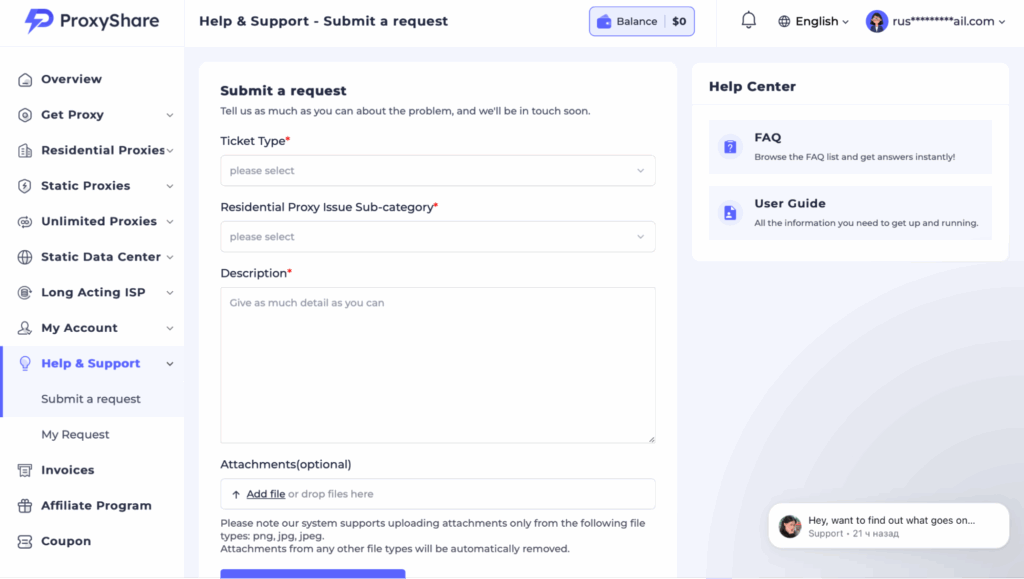The image size is (1024, 579).
Task: Click the Help & Support lightbulb icon
Action: point(25,364)
